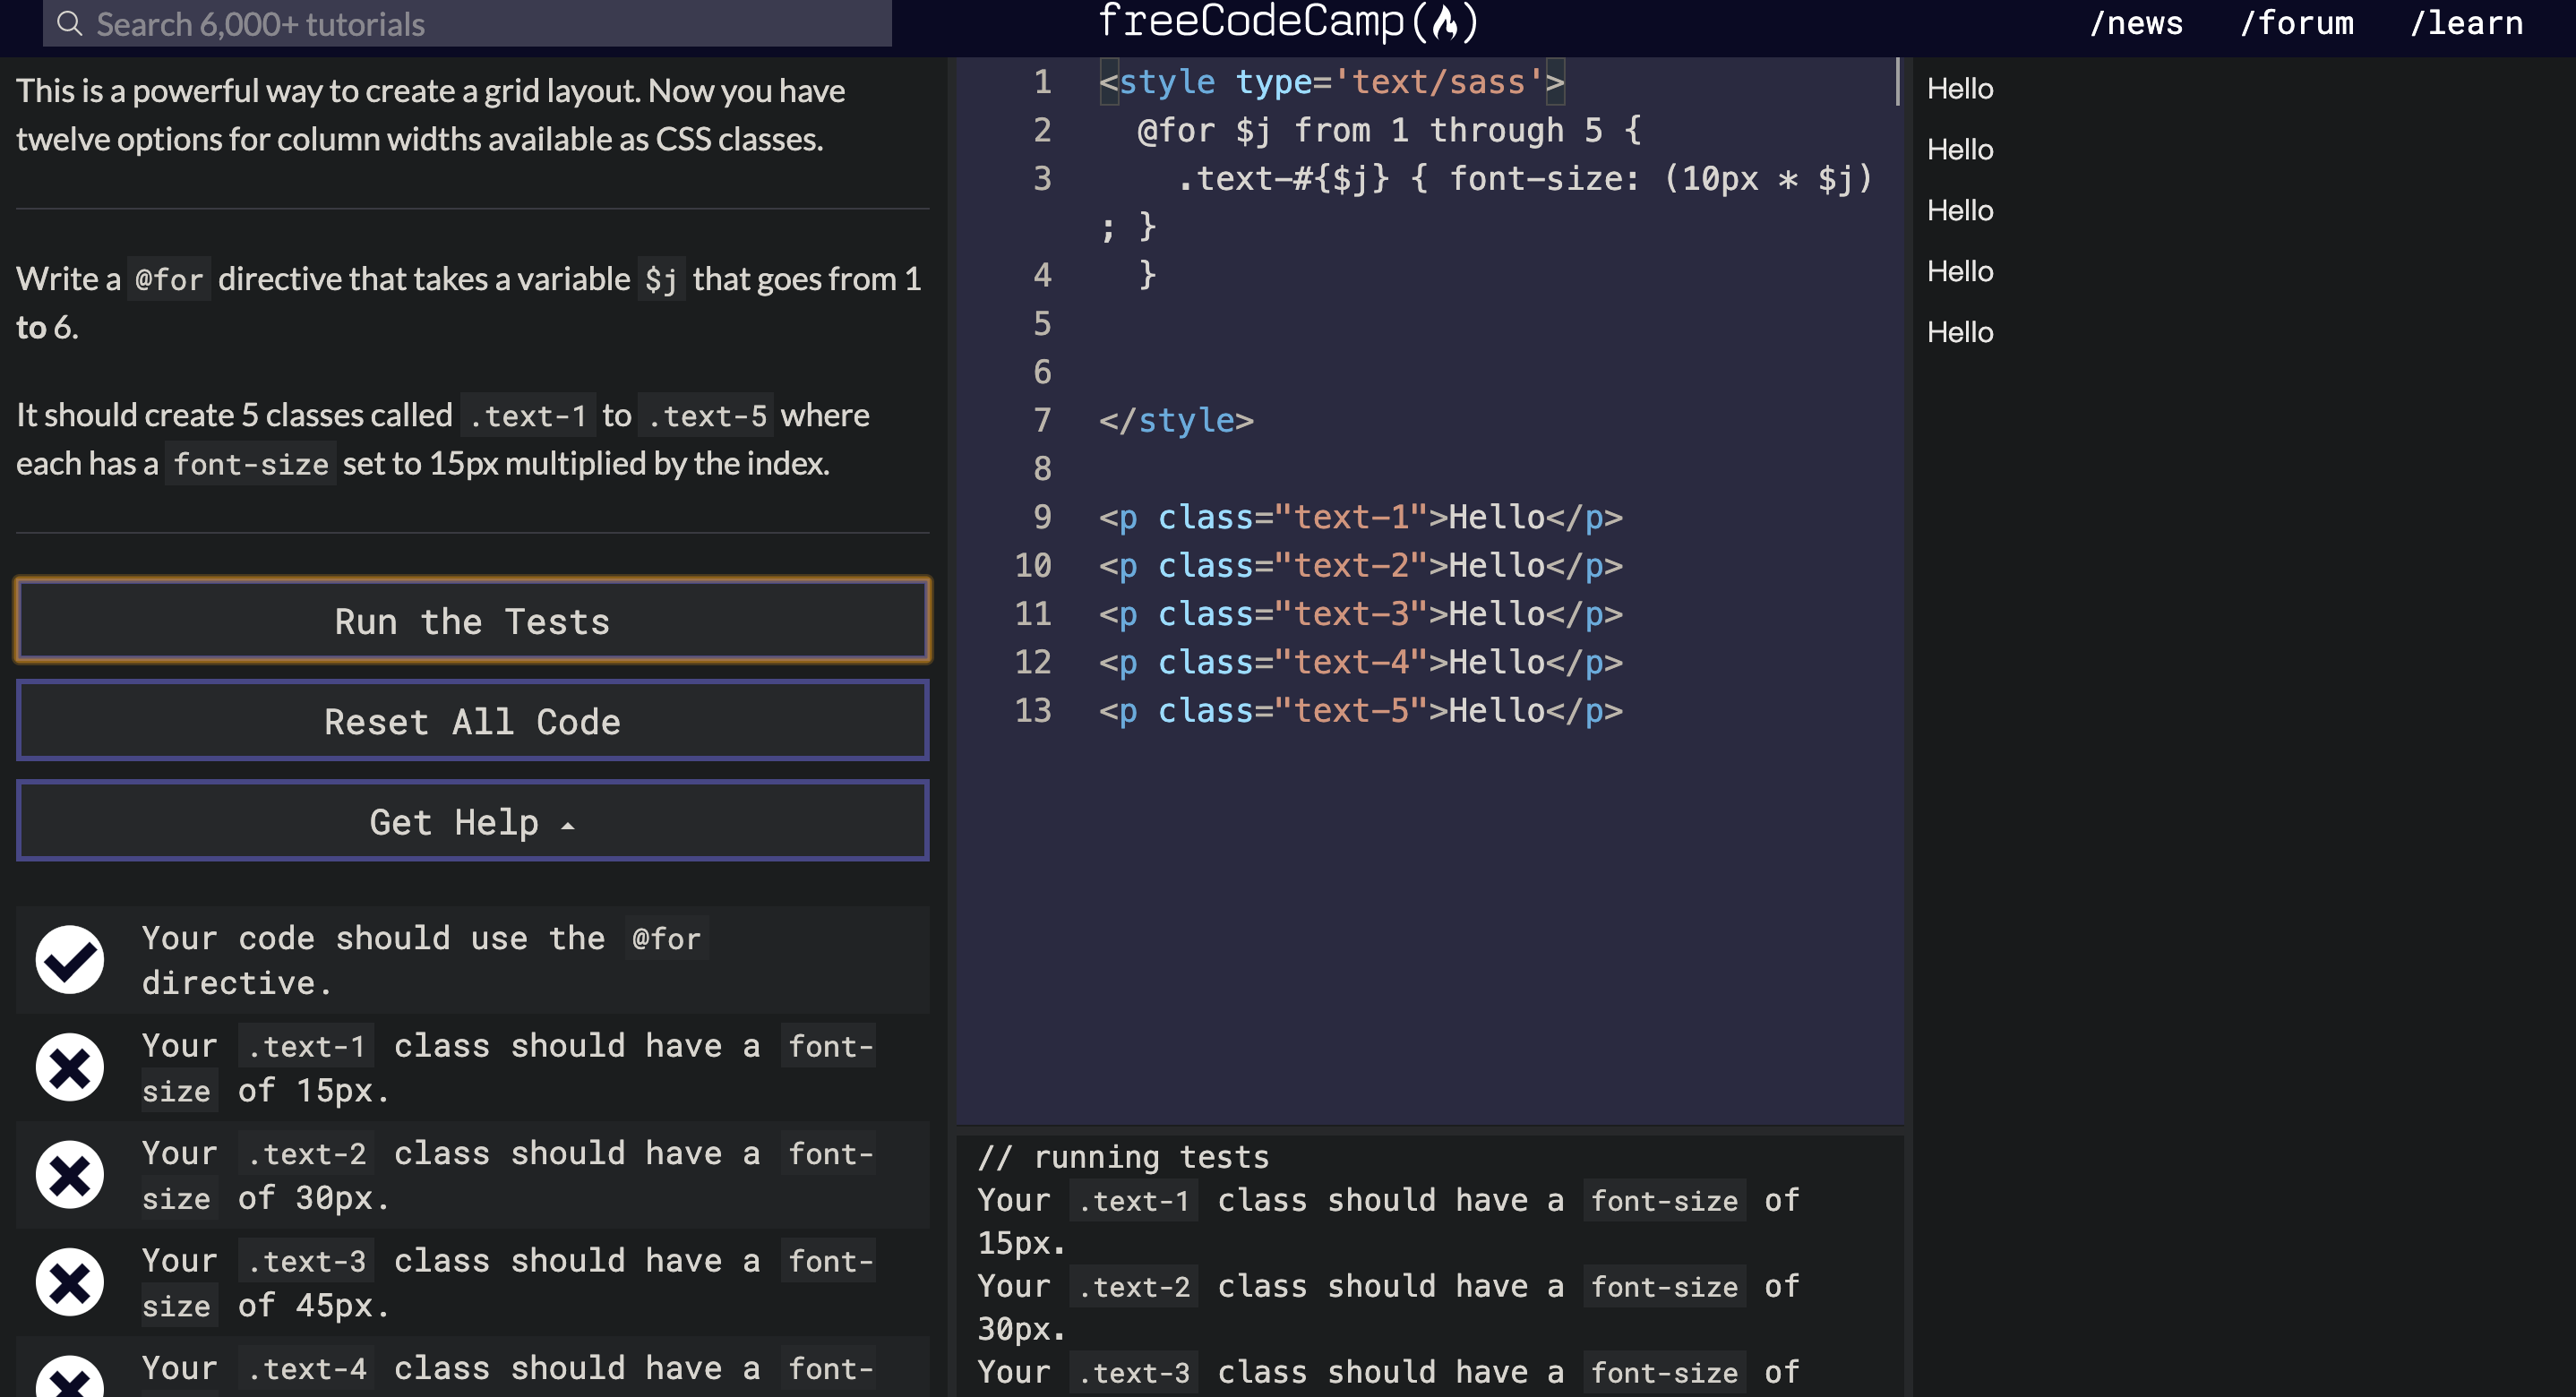Click the search magnifier icon

pyautogui.click(x=69, y=23)
